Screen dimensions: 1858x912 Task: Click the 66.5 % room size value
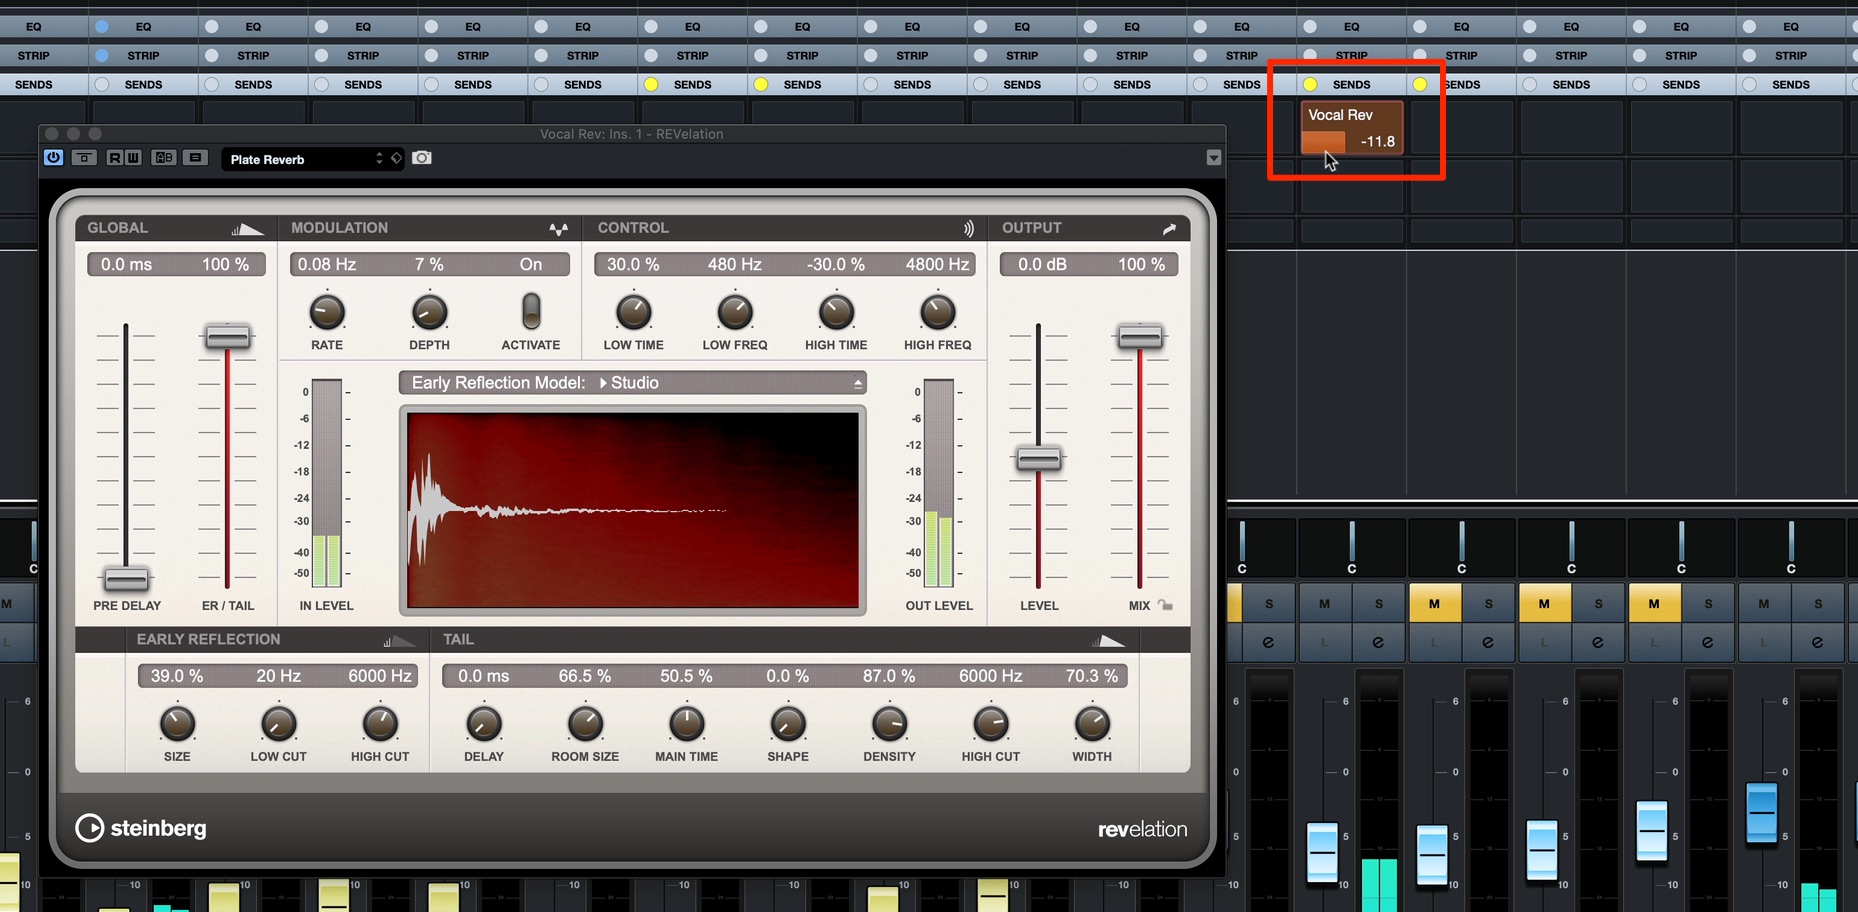[x=585, y=676]
